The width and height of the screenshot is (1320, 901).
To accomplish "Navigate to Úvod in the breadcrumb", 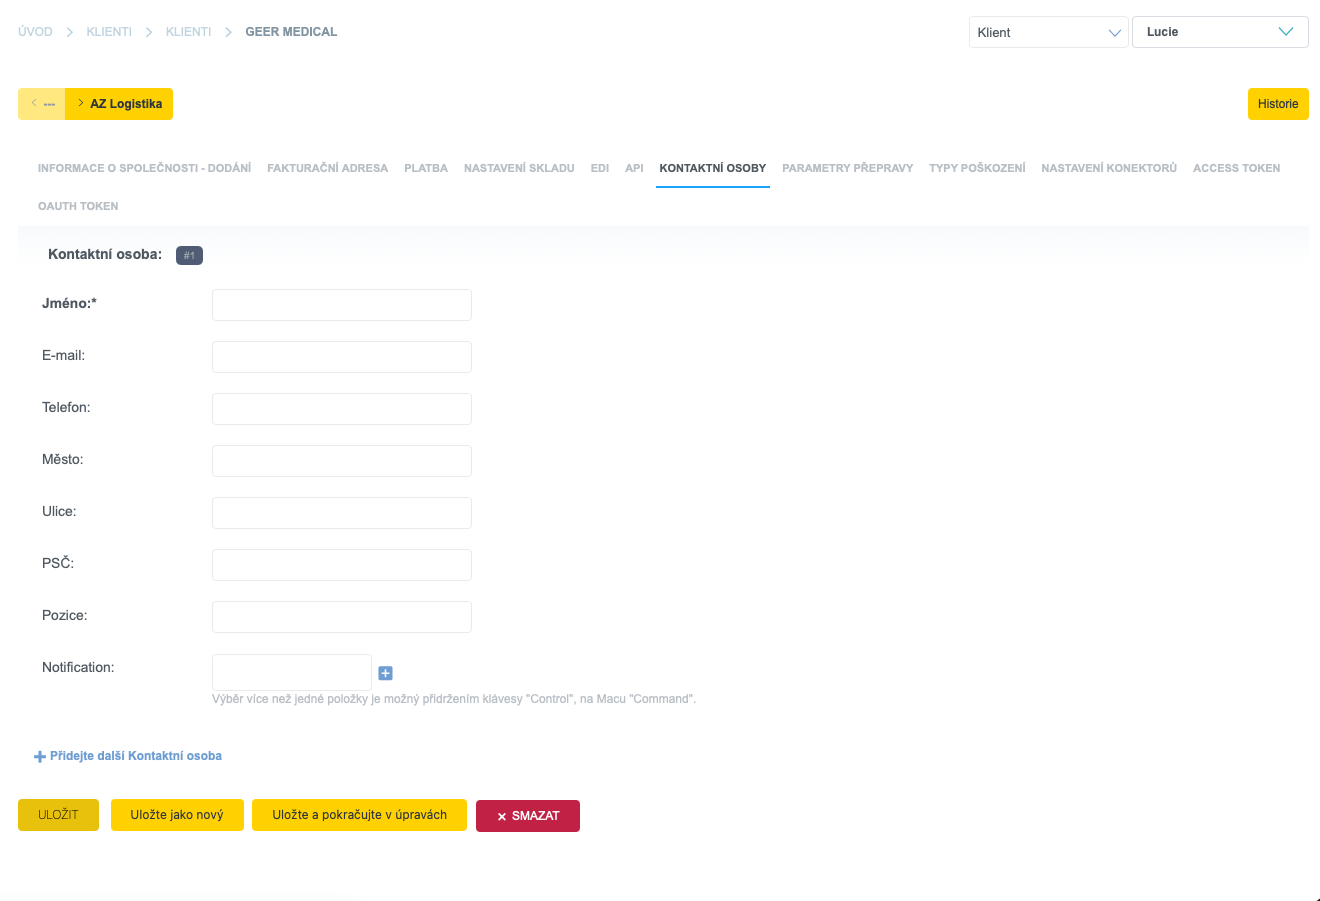I will [x=35, y=32].
